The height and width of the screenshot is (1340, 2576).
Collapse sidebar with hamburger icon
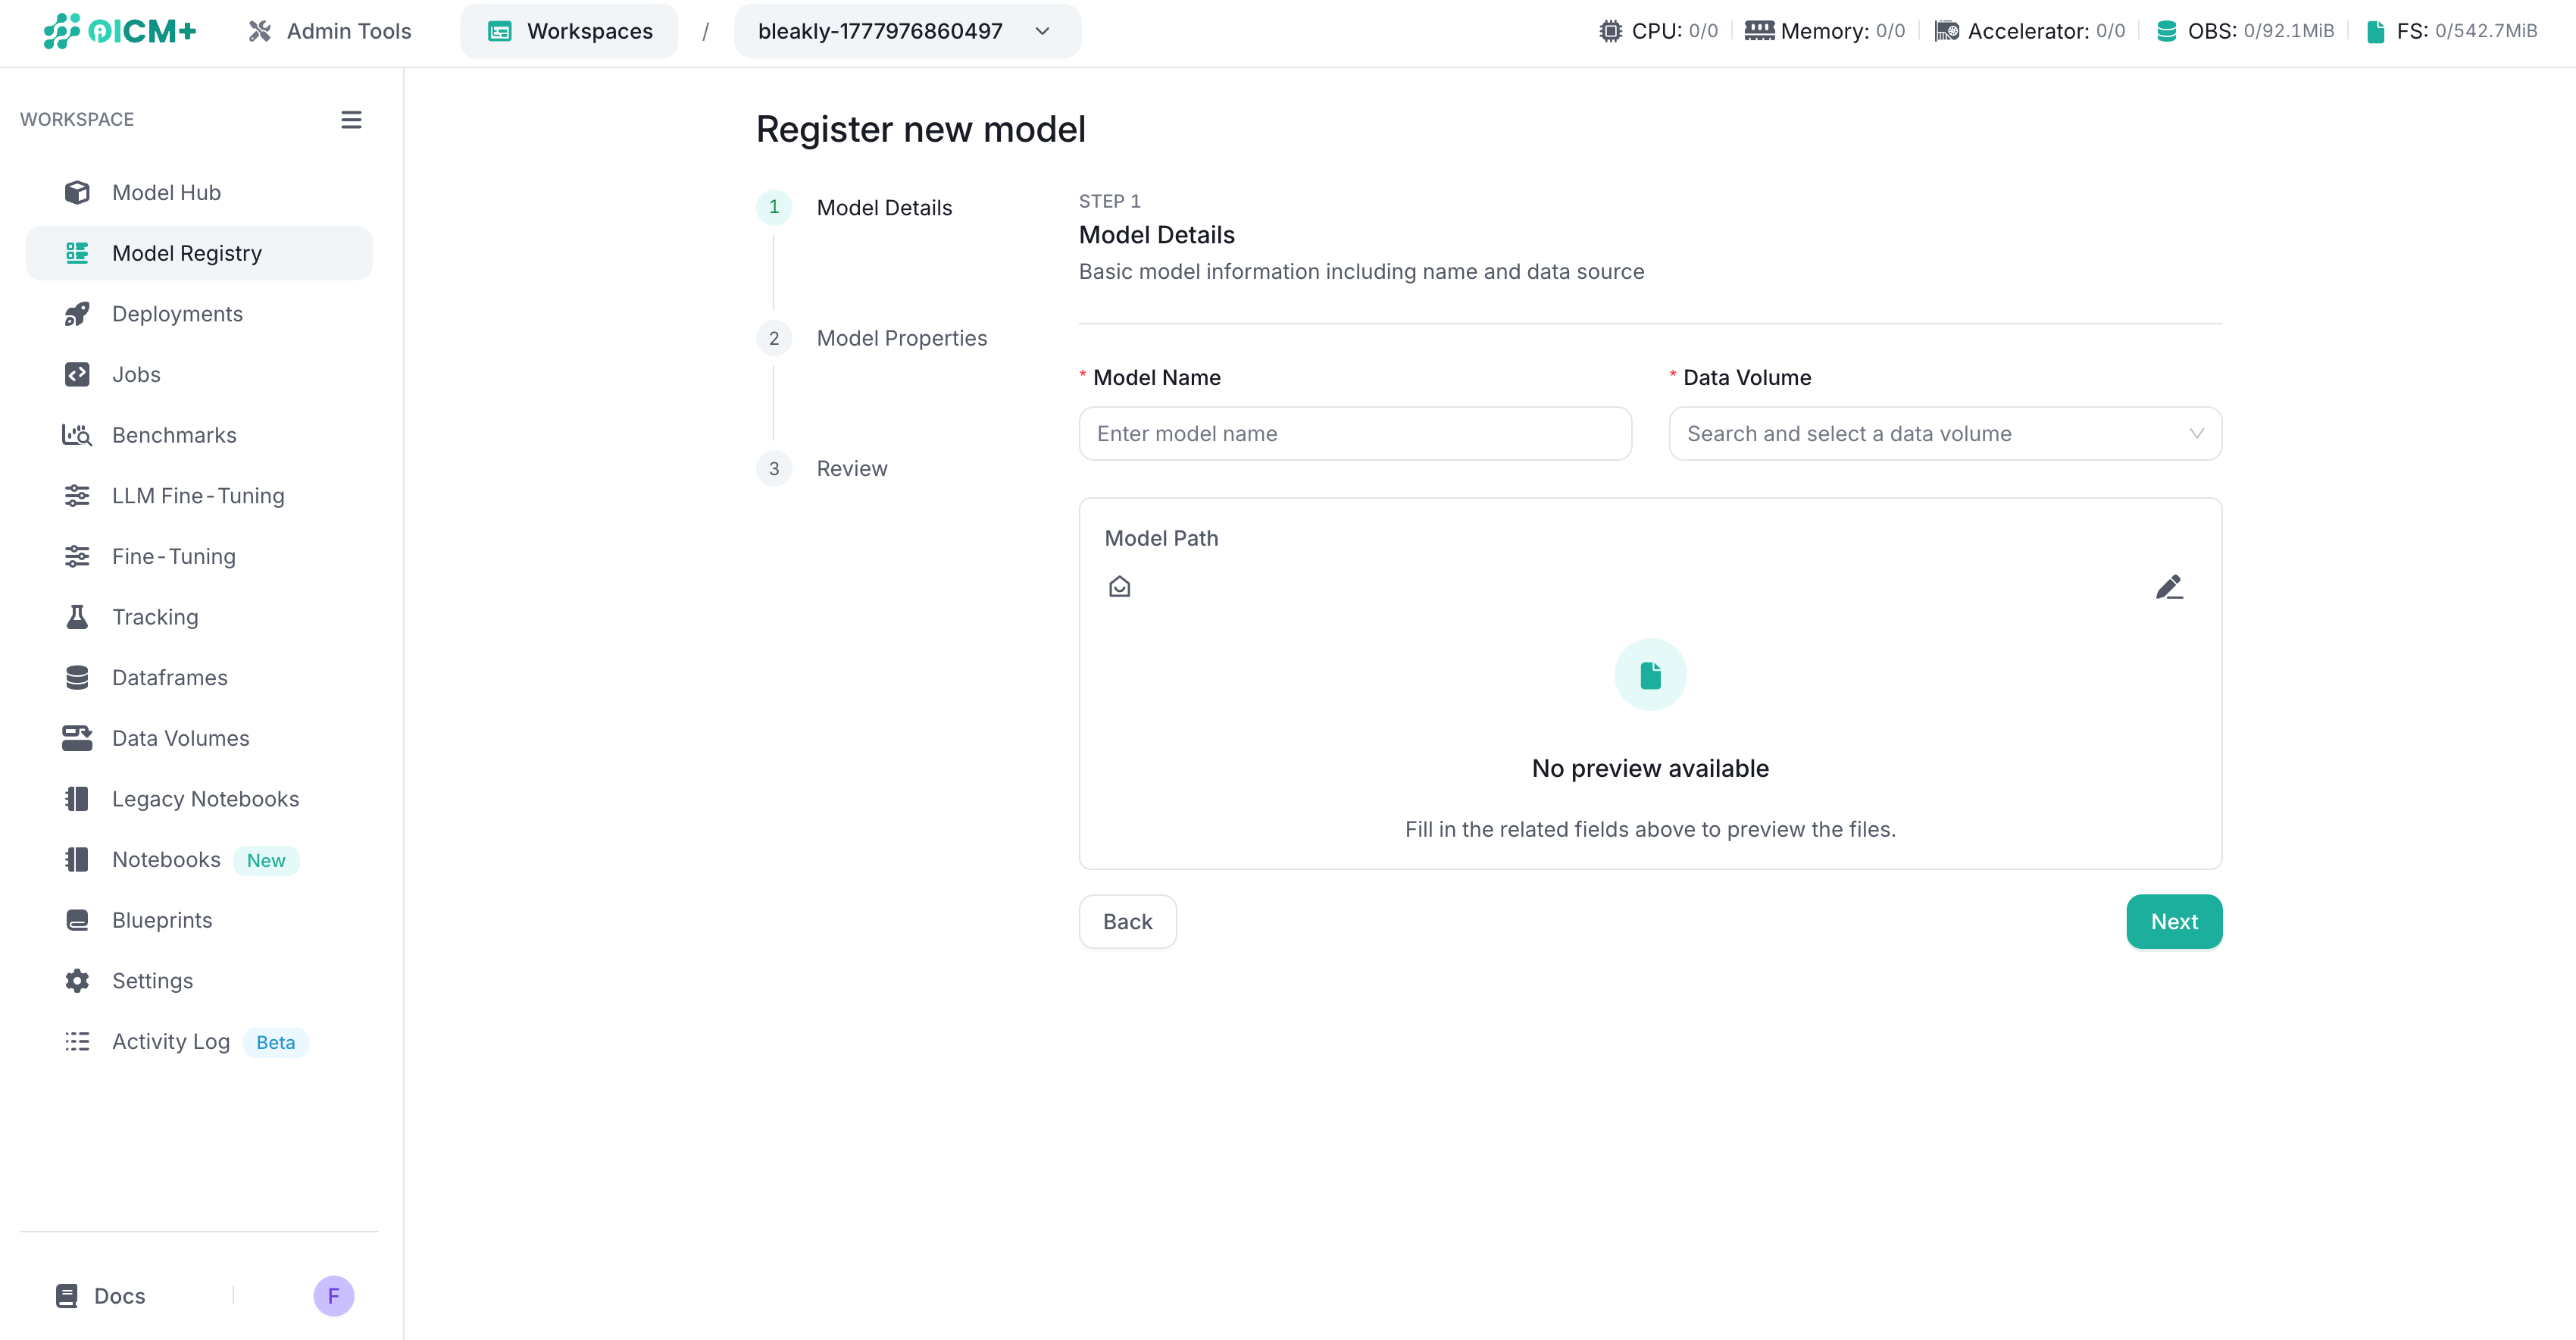[x=351, y=120]
